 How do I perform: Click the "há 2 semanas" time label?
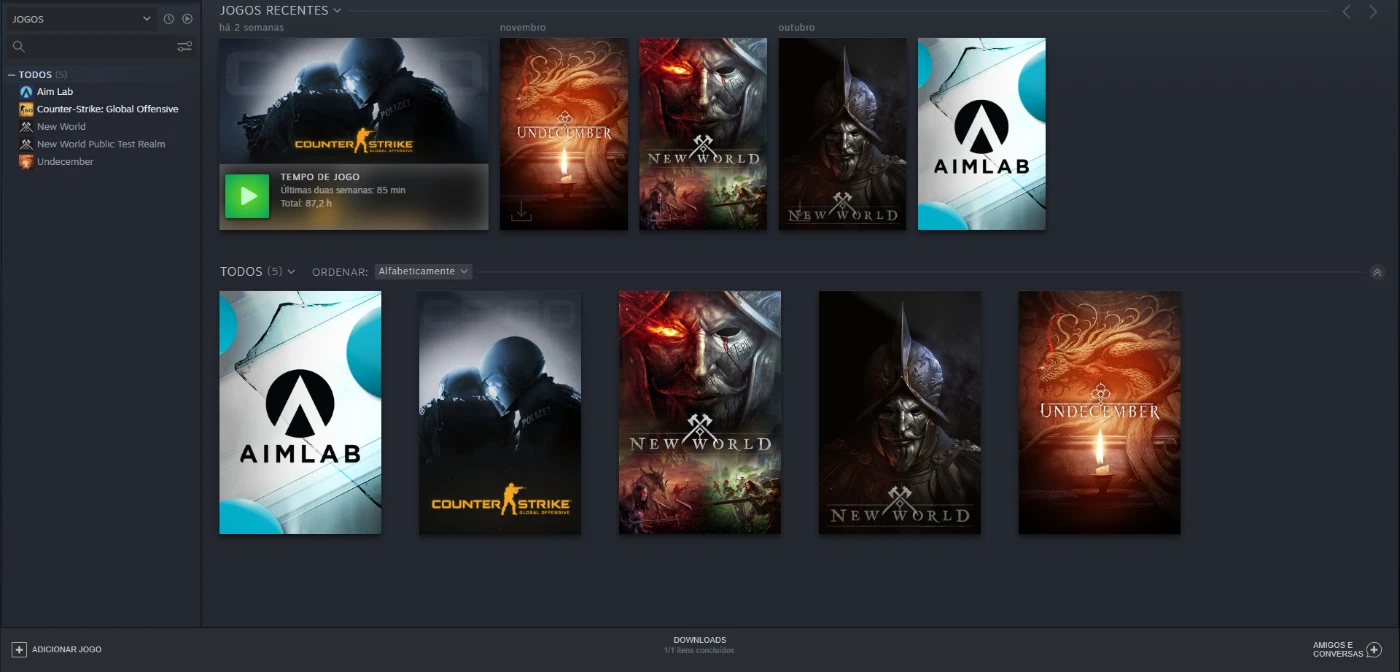tap(252, 27)
